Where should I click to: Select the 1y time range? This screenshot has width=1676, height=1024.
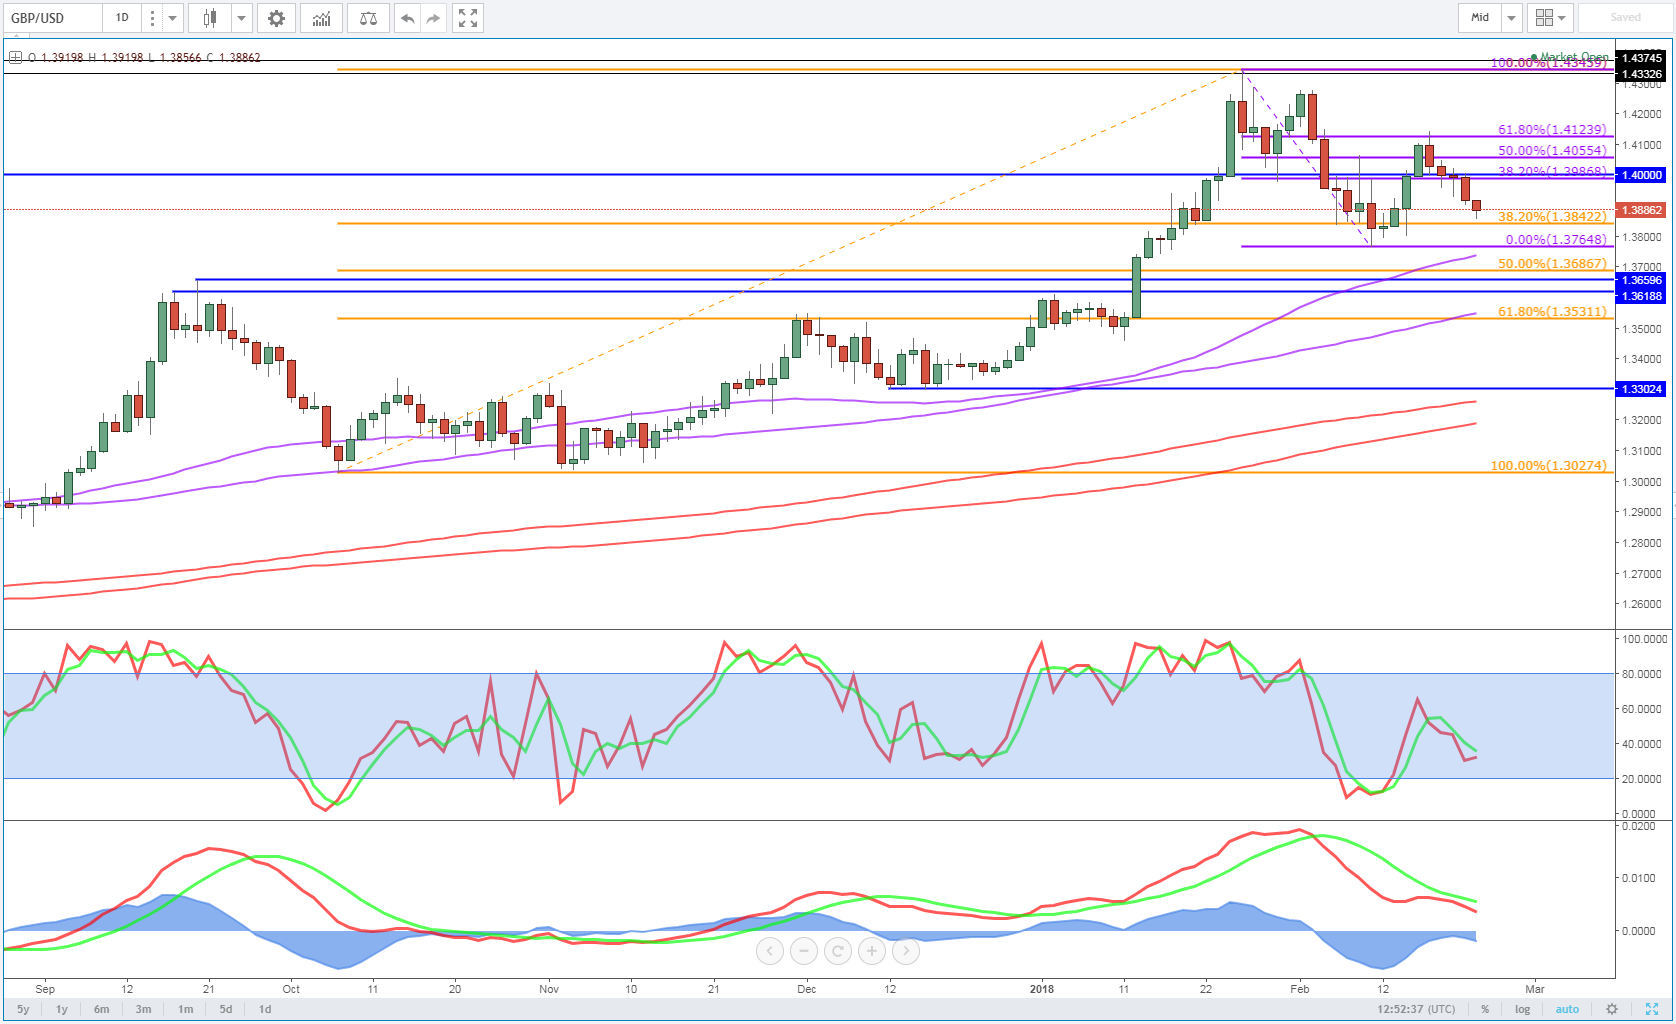(62, 1009)
